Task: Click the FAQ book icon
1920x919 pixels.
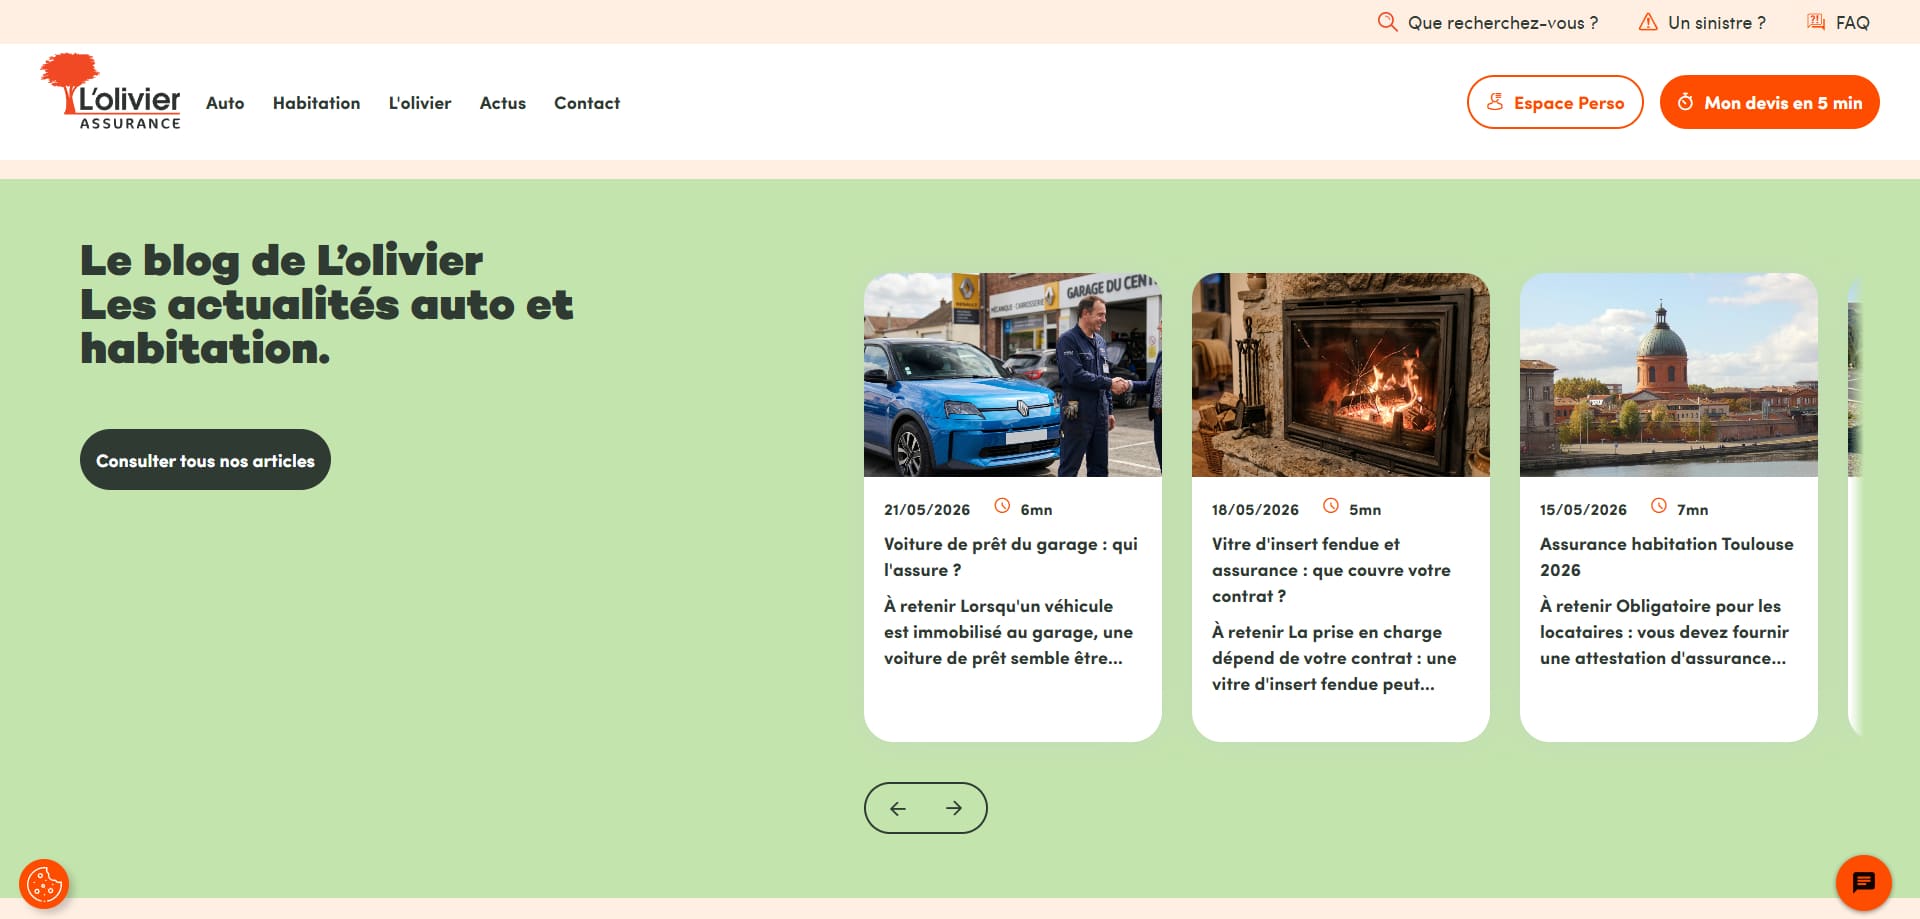Action: point(1816,22)
